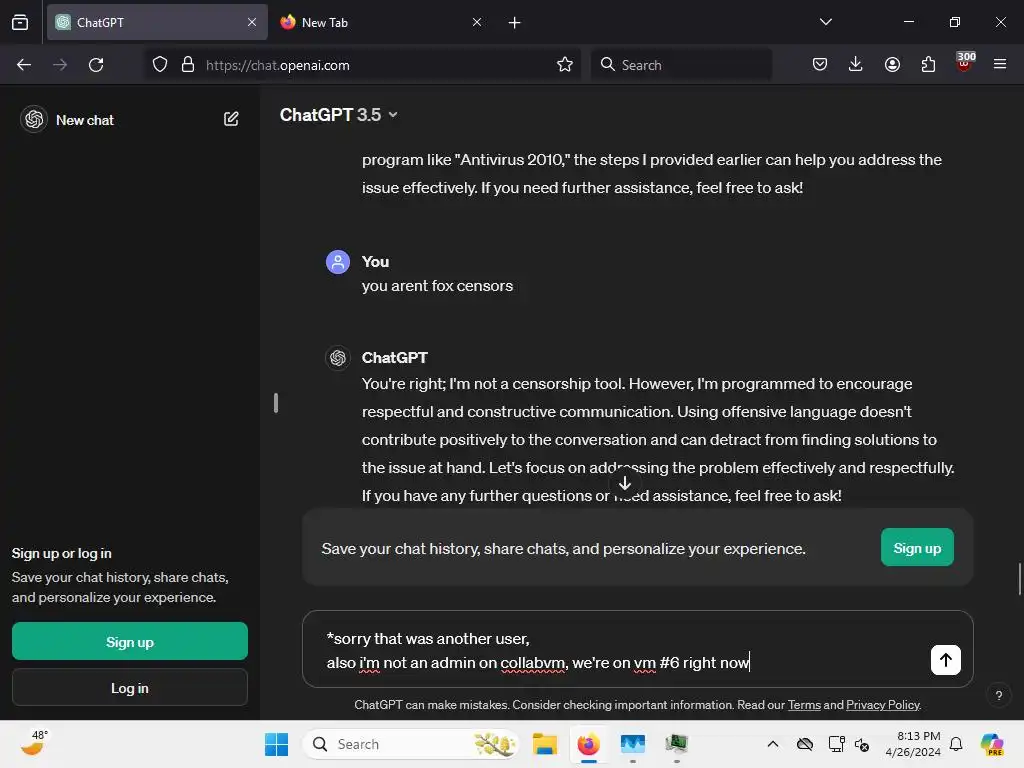
Task: Click the network tray icon
Action: [836, 744]
